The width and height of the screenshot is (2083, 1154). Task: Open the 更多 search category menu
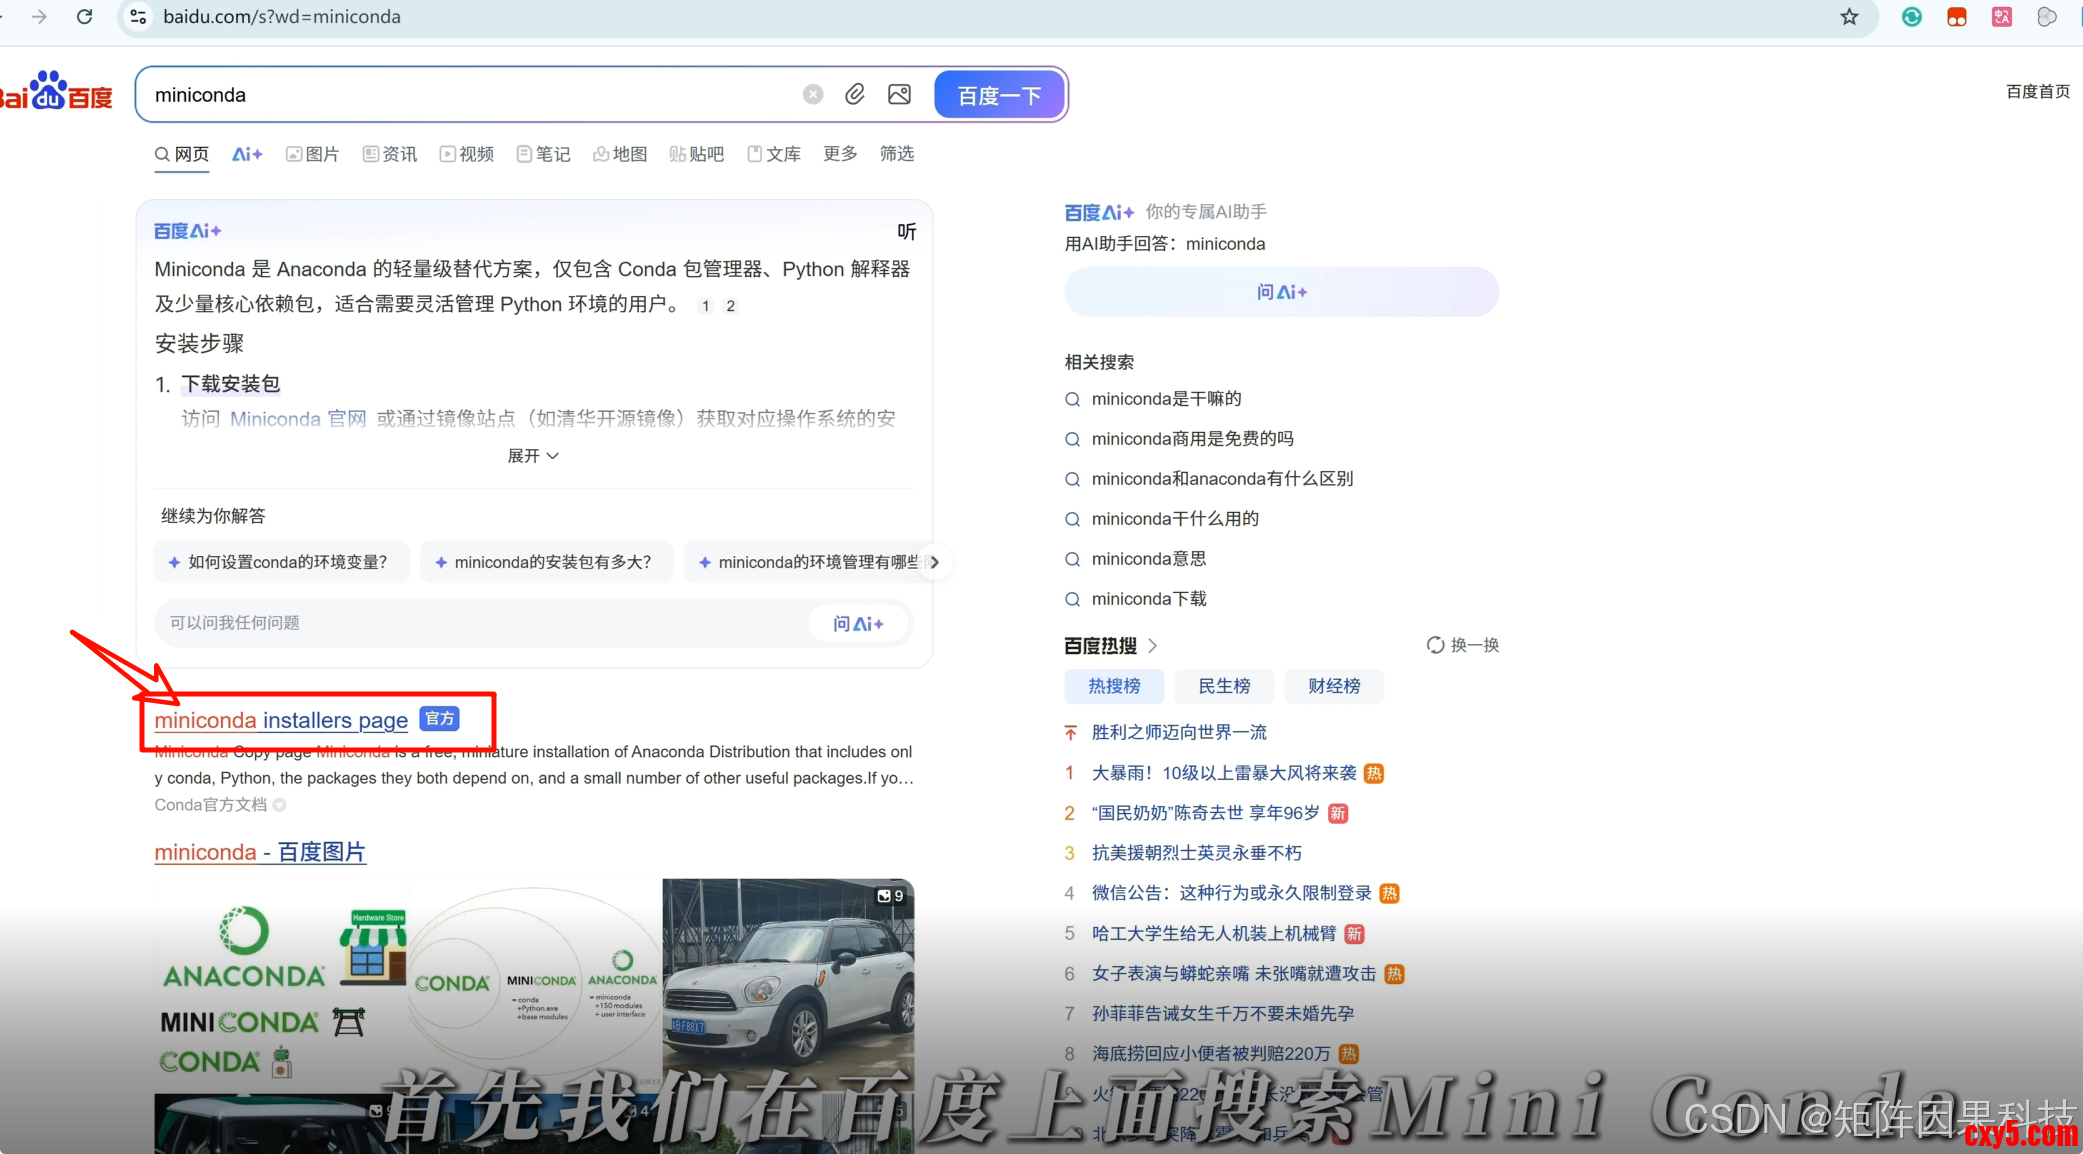pos(840,153)
